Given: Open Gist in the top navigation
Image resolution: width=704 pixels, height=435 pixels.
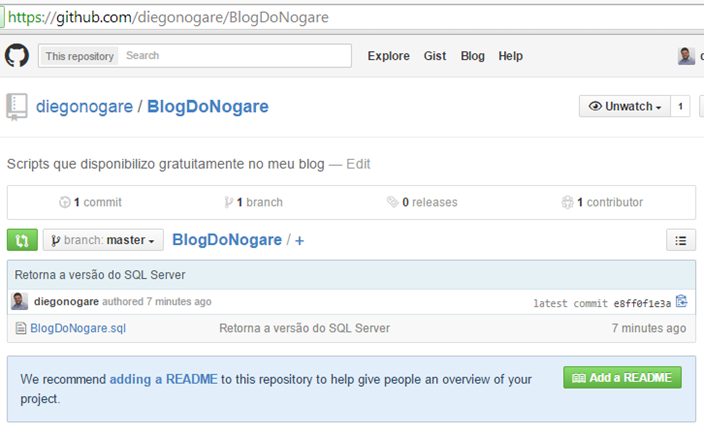Looking at the screenshot, I should click(435, 56).
